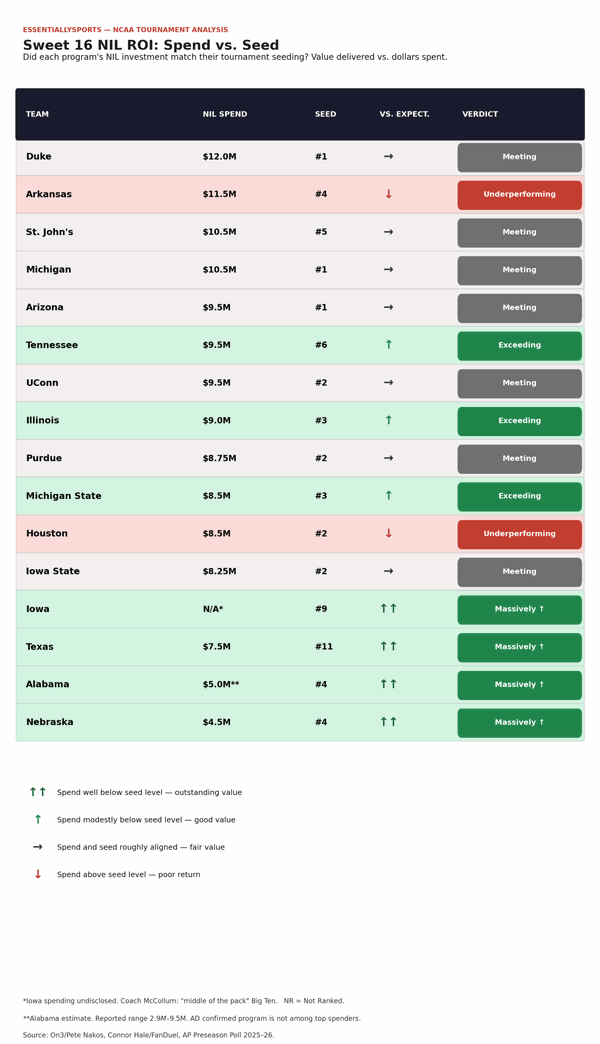Click the Exceeding badge for Illinois
The image size is (600, 1044).
pos(519,421)
